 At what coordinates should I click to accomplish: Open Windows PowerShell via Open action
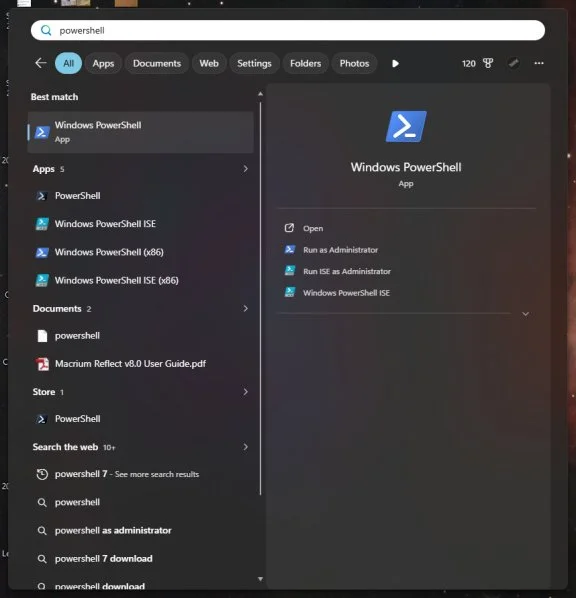[313, 228]
